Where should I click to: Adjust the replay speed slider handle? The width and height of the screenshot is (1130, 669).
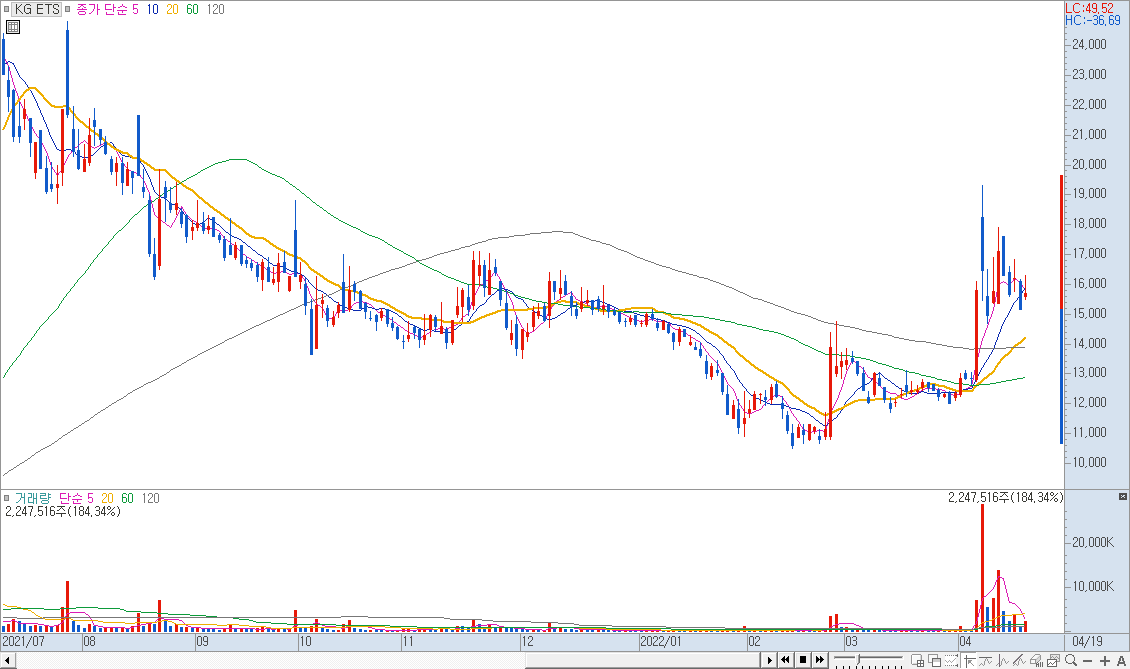[858, 660]
